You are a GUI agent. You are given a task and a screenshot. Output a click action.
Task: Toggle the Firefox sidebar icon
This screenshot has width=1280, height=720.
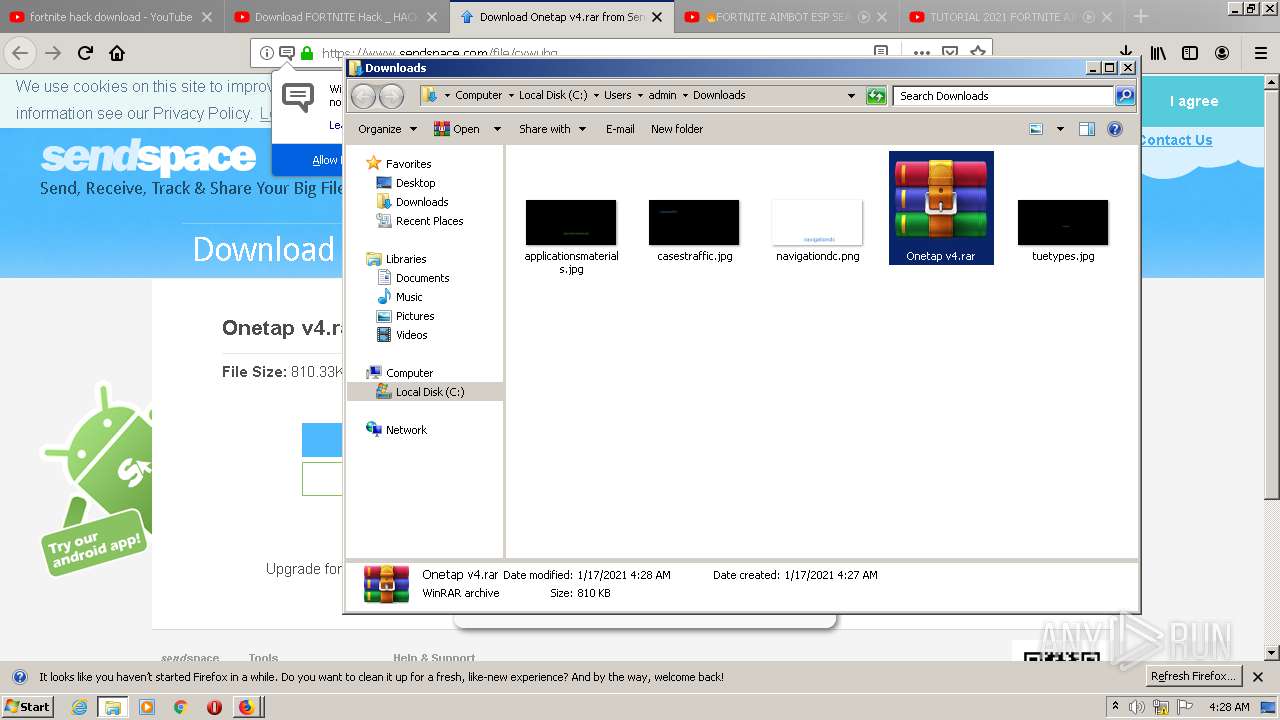click(1190, 53)
